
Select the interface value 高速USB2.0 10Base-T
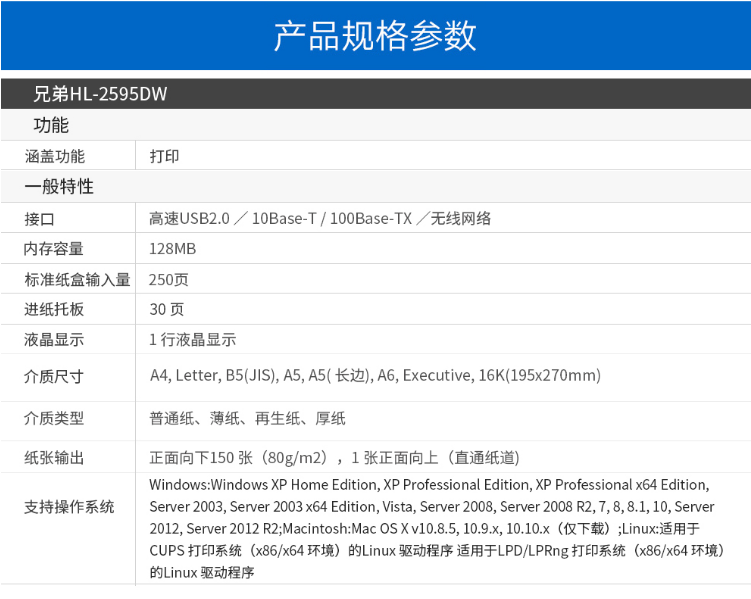(320, 218)
